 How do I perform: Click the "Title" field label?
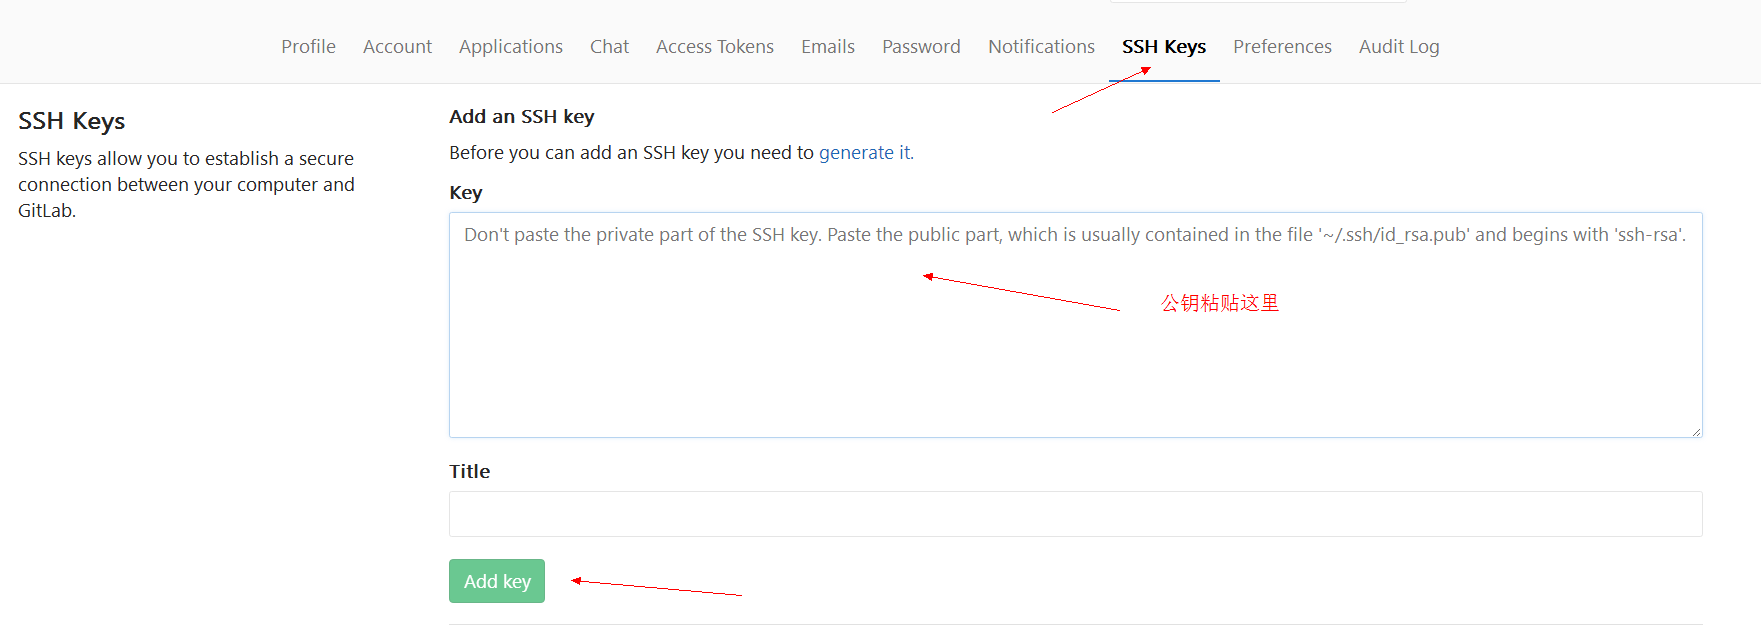pos(469,472)
